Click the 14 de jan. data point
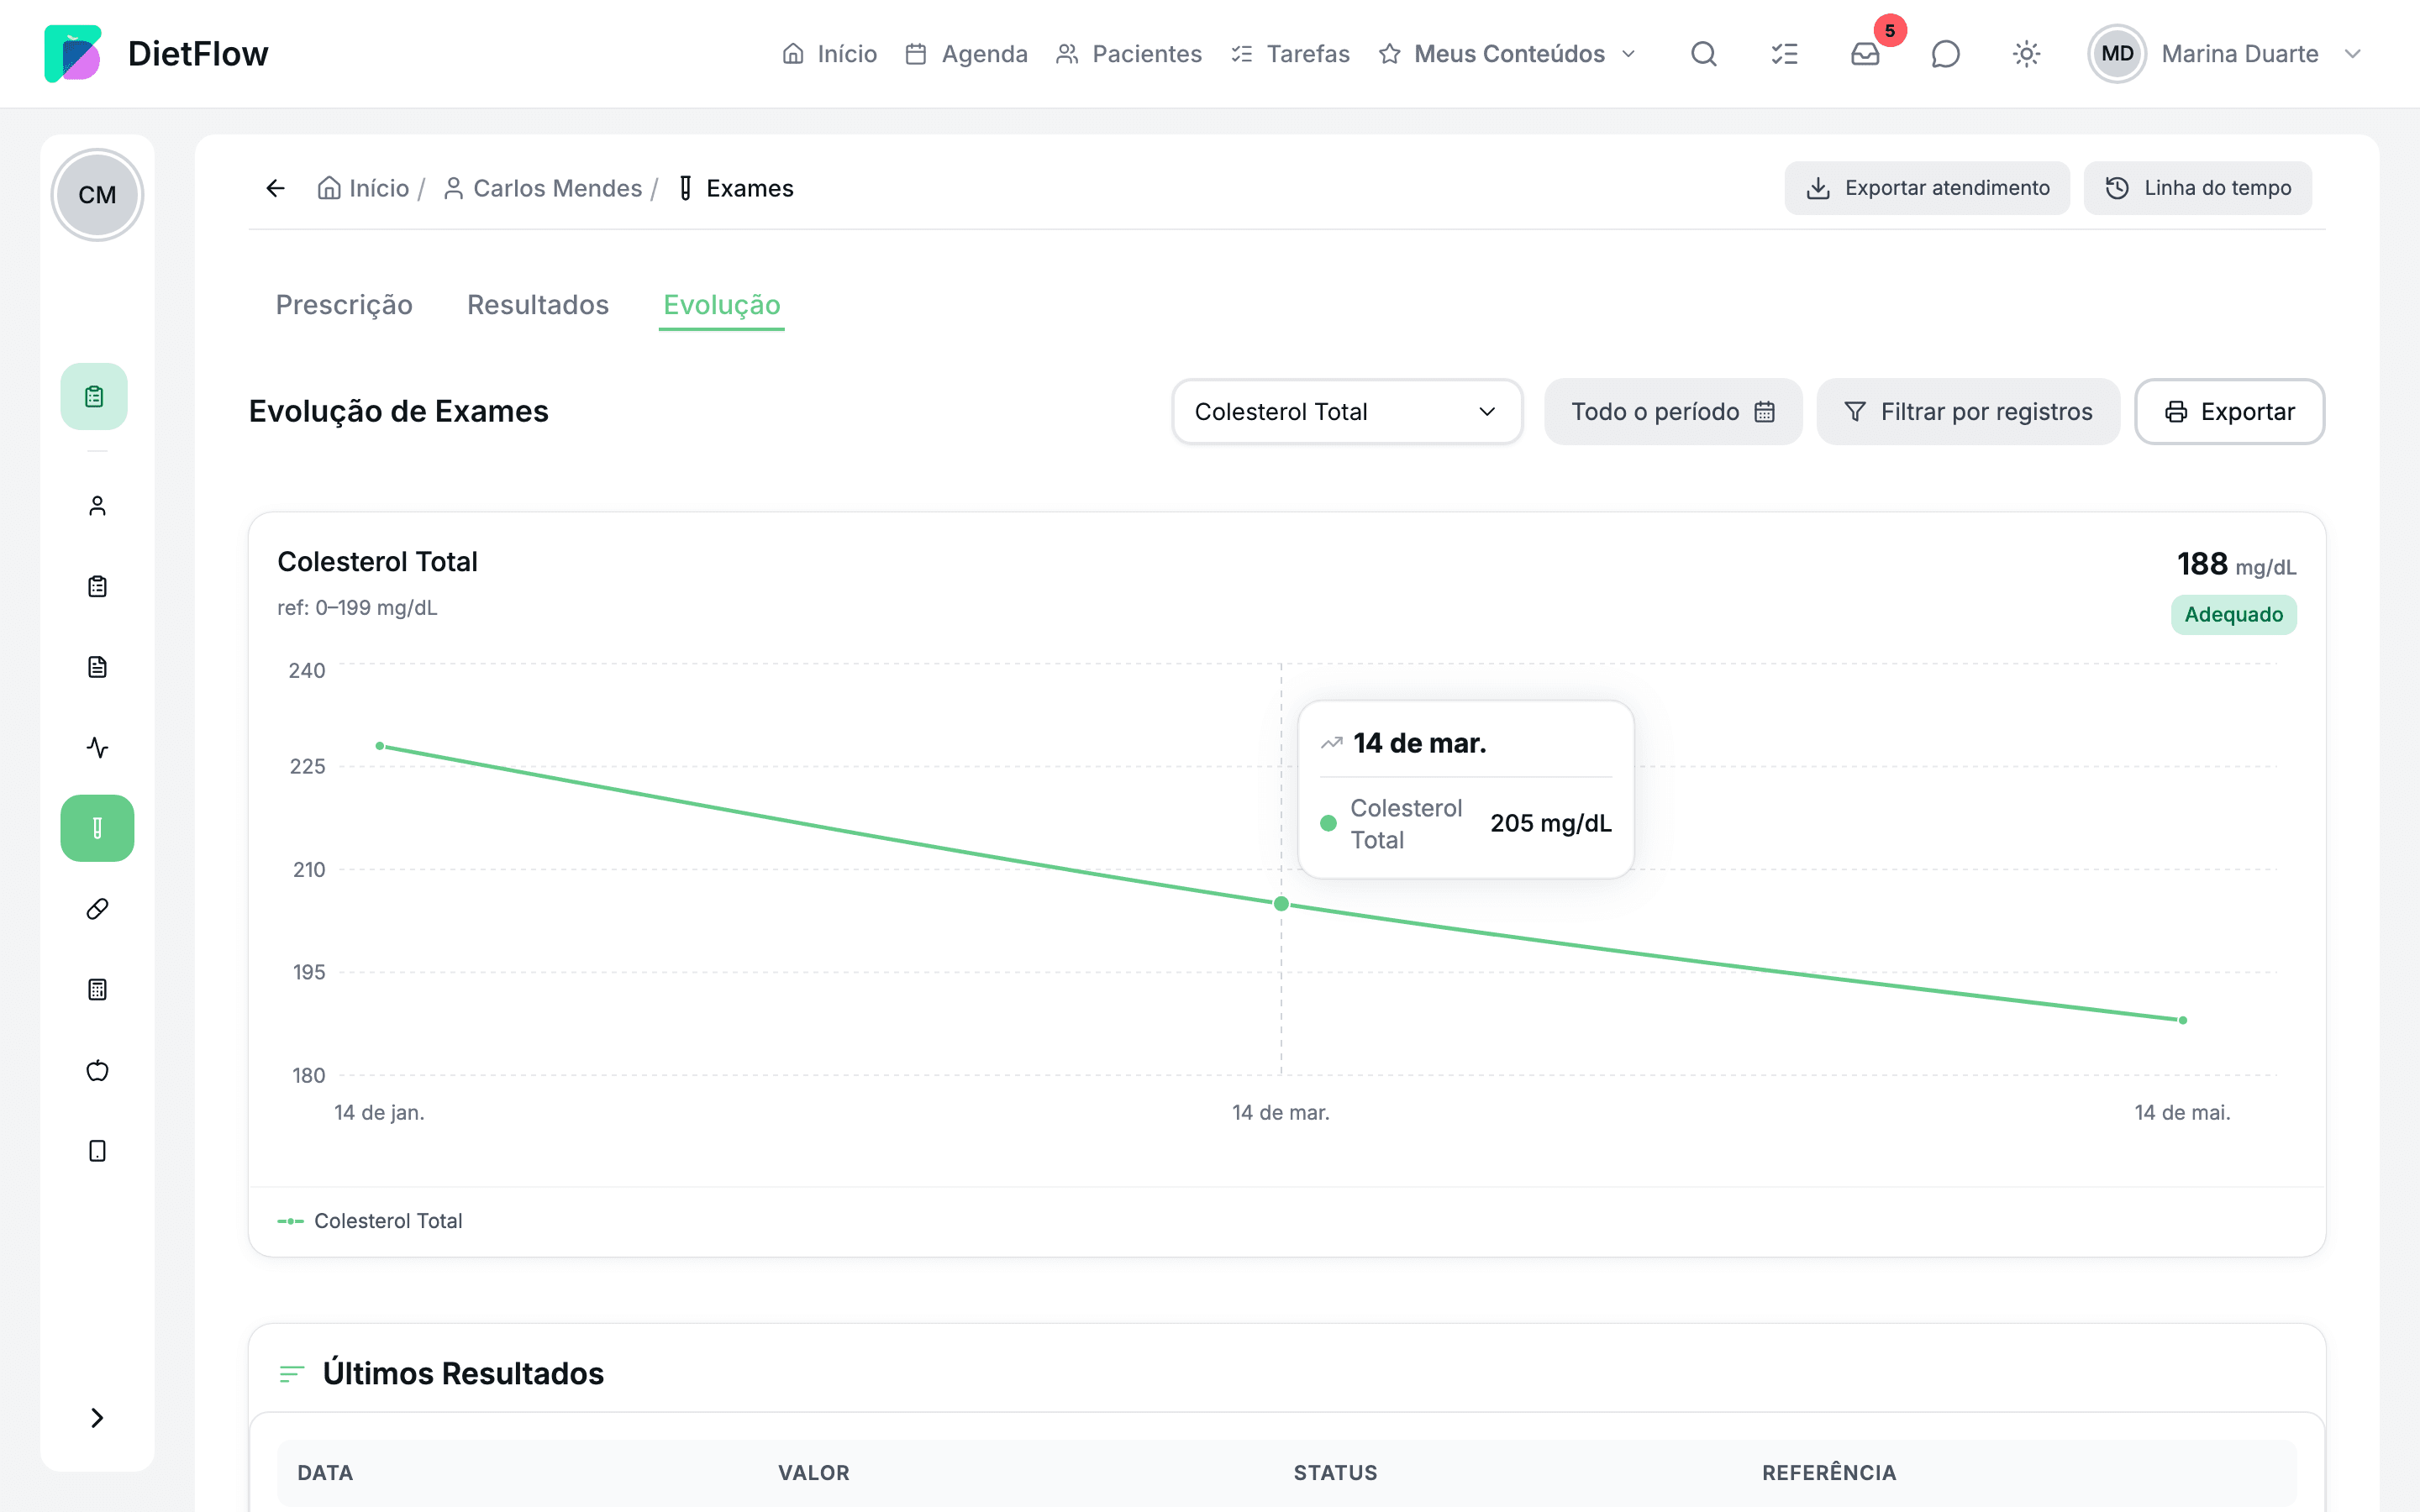The image size is (2420, 1512). (380, 746)
